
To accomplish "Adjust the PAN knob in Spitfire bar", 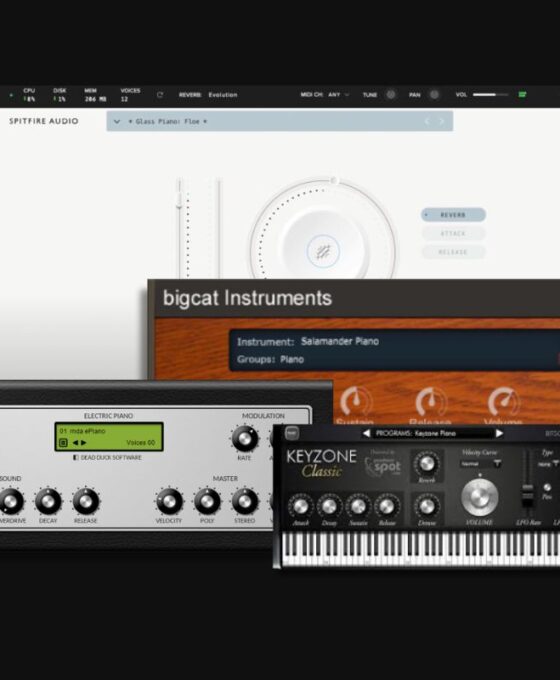I will point(434,94).
